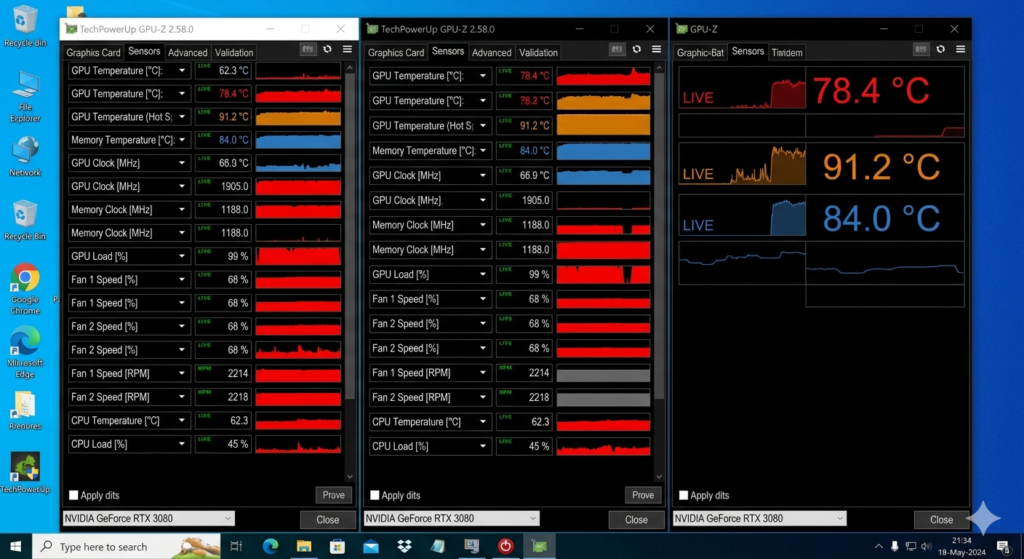Open the notification center icon in the tray
The image size is (1024, 559).
tap(1004, 547)
